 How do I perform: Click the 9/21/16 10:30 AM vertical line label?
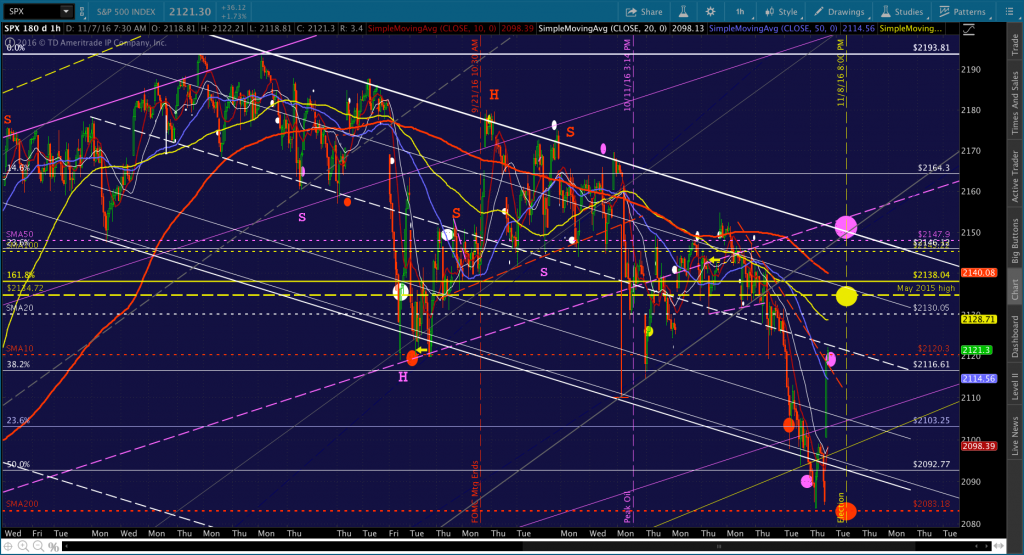475,76
